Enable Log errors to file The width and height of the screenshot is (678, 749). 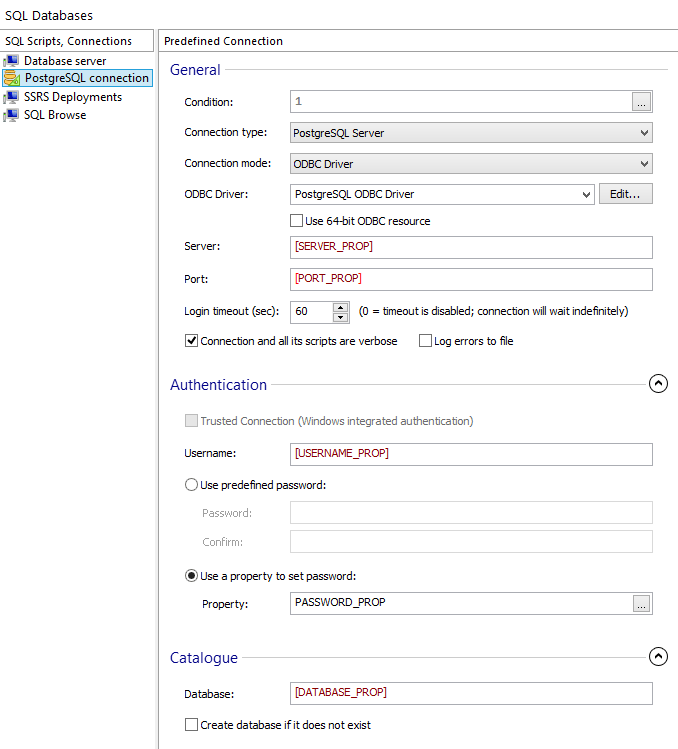point(425,341)
